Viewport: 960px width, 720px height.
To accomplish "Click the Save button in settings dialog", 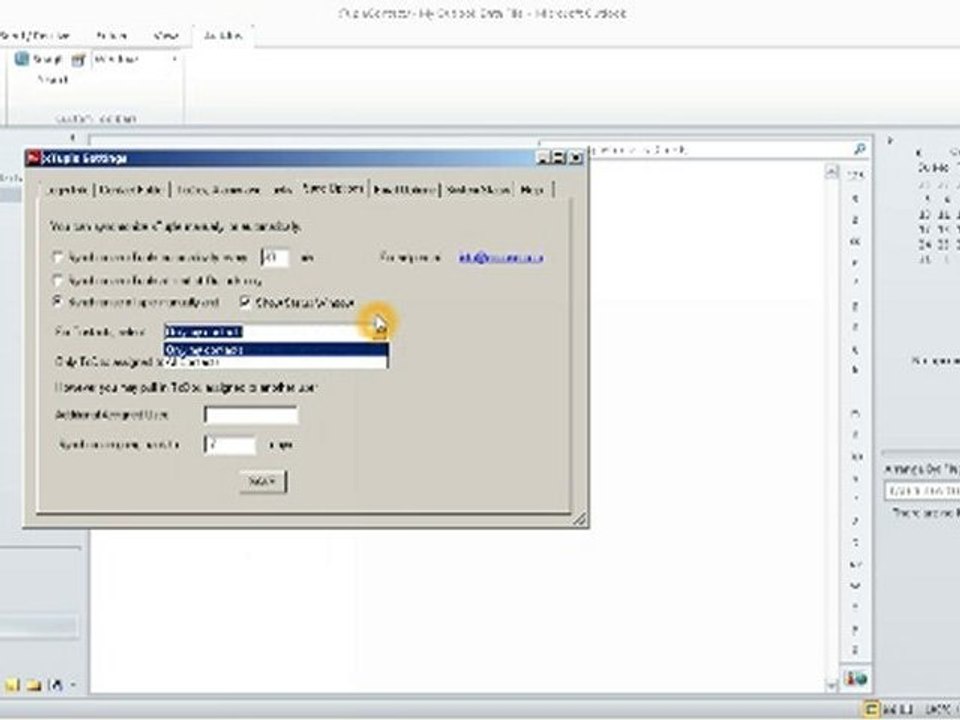I will pos(262,481).
